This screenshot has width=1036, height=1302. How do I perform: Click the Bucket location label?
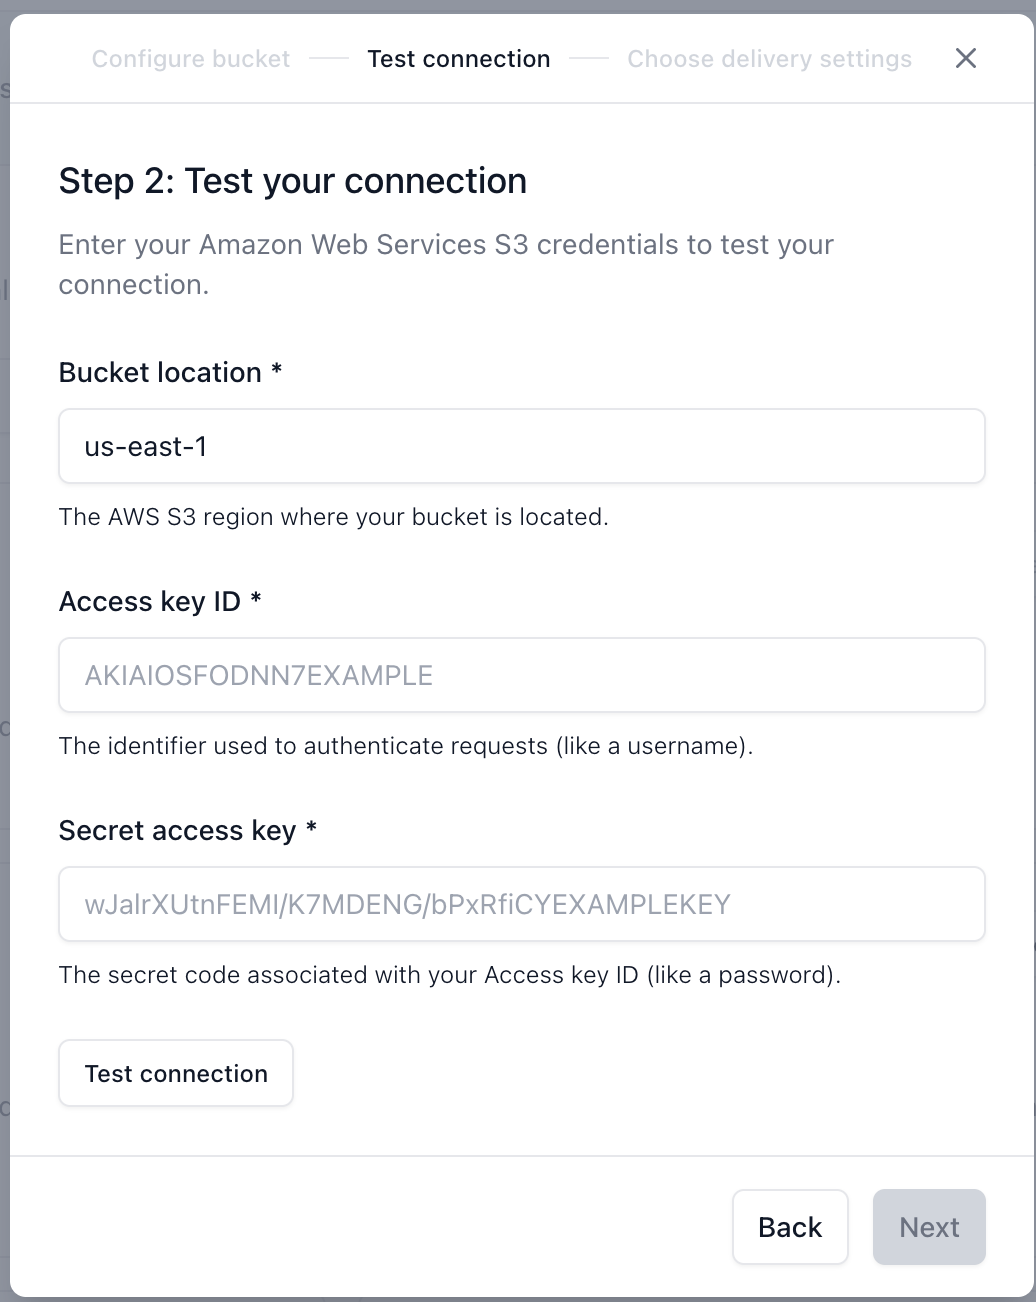(x=160, y=372)
